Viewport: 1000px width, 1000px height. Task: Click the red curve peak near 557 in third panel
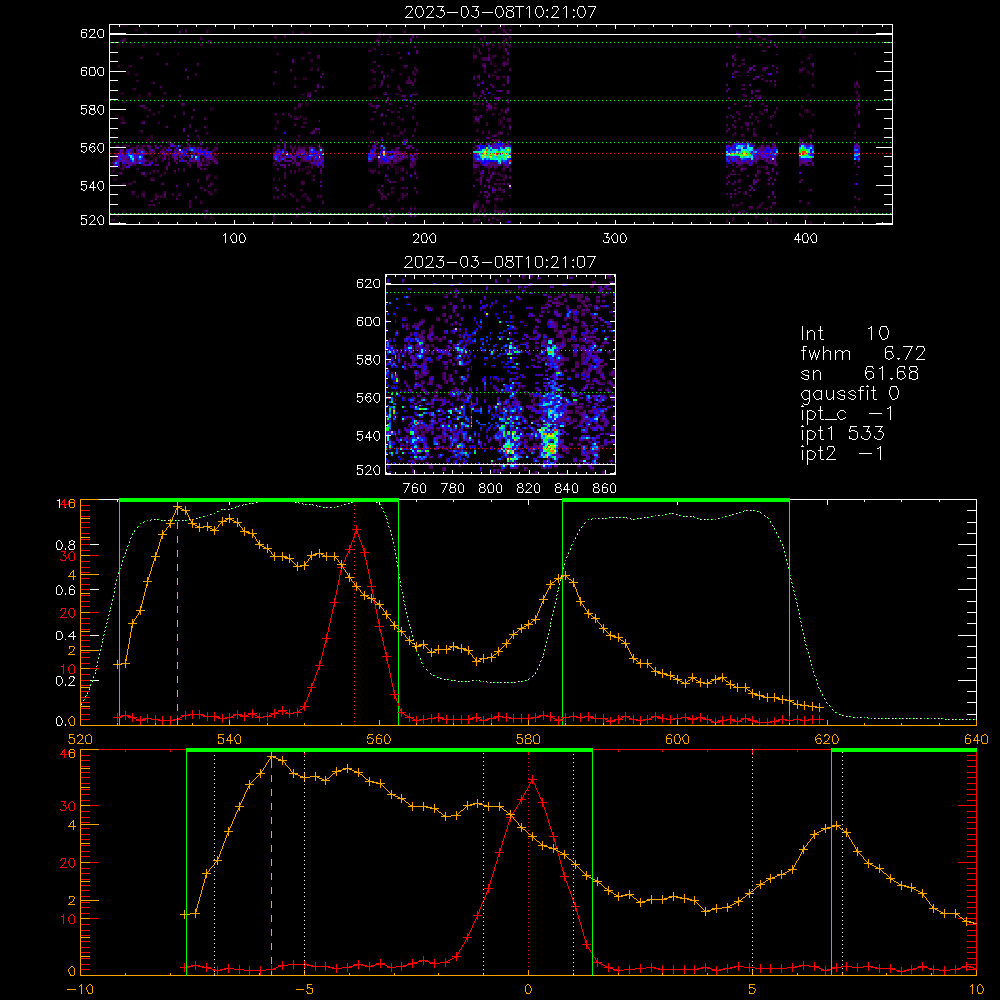coord(356,529)
